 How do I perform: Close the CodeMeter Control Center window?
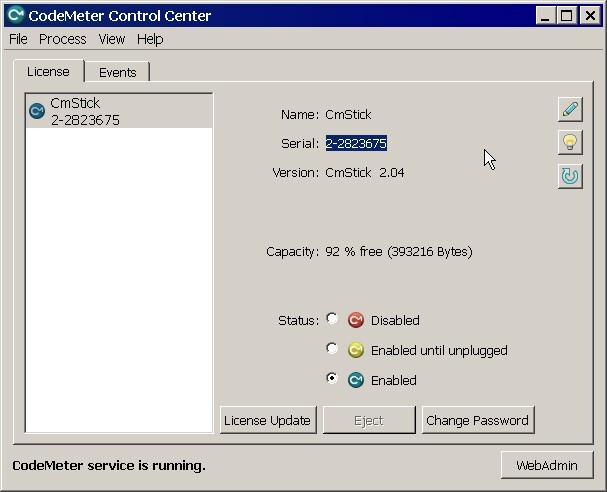(x=590, y=16)
